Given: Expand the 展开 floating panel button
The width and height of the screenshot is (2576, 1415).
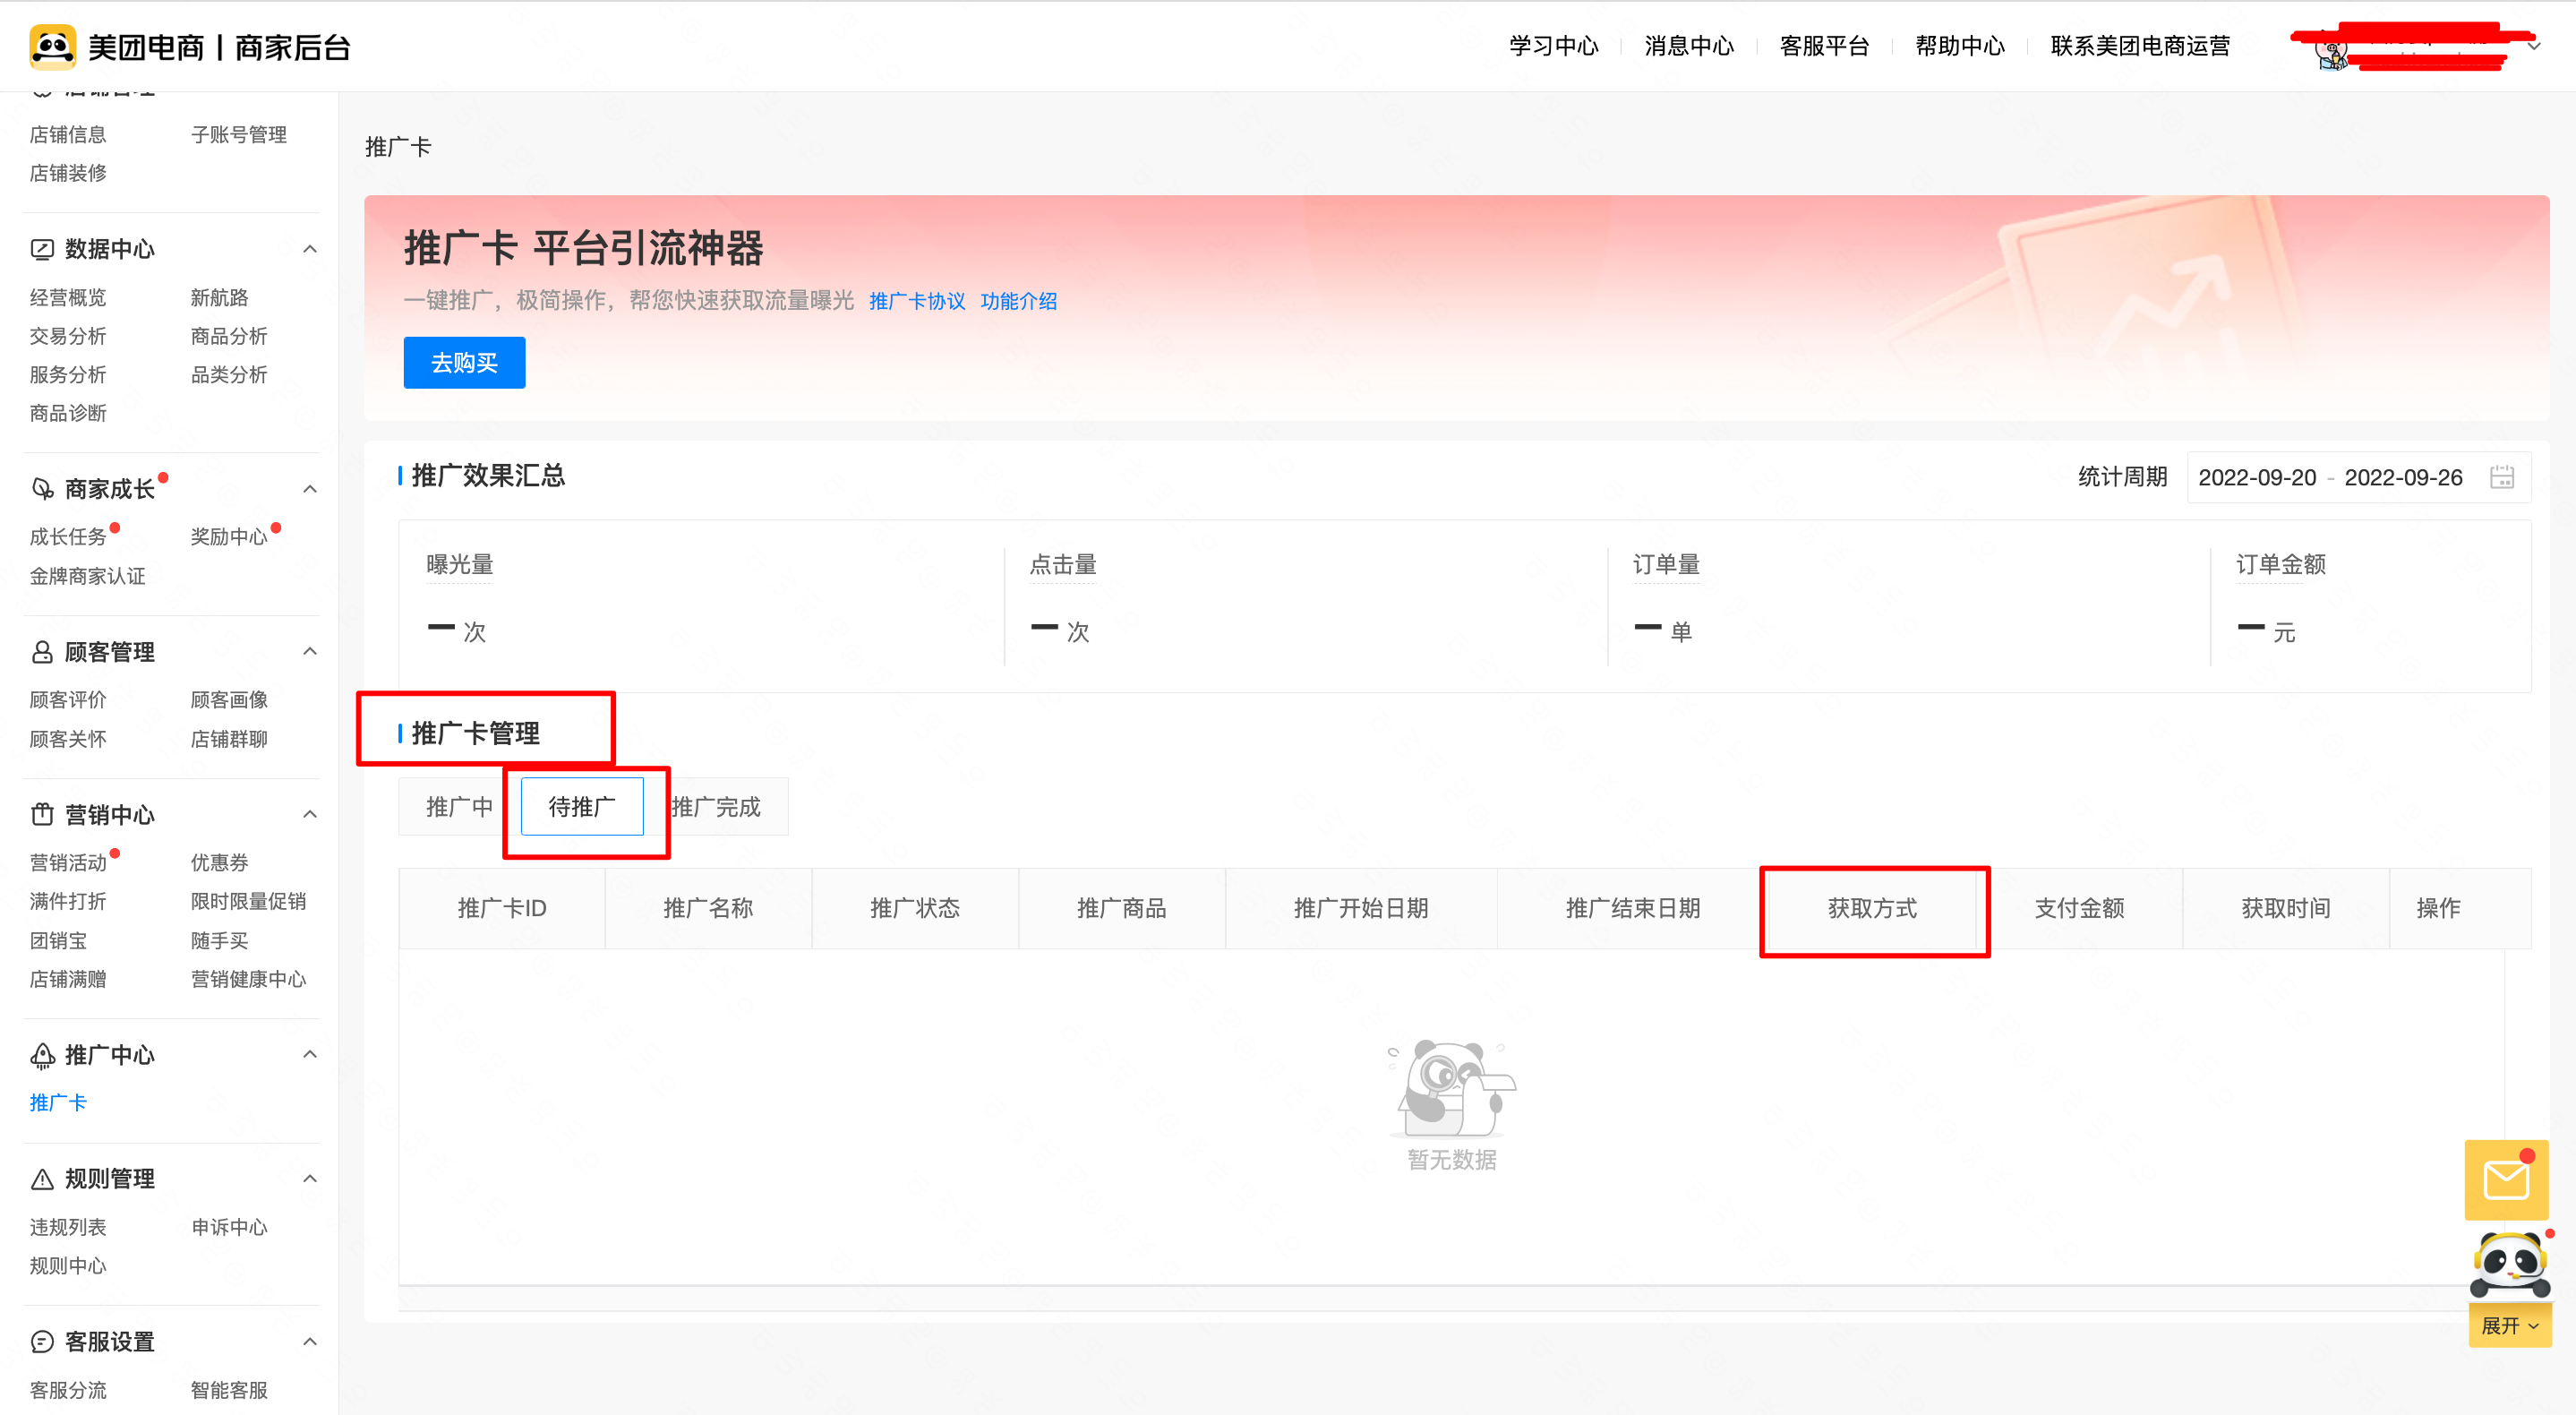Looking at the screenshot, I should tap(2509, 1325).
